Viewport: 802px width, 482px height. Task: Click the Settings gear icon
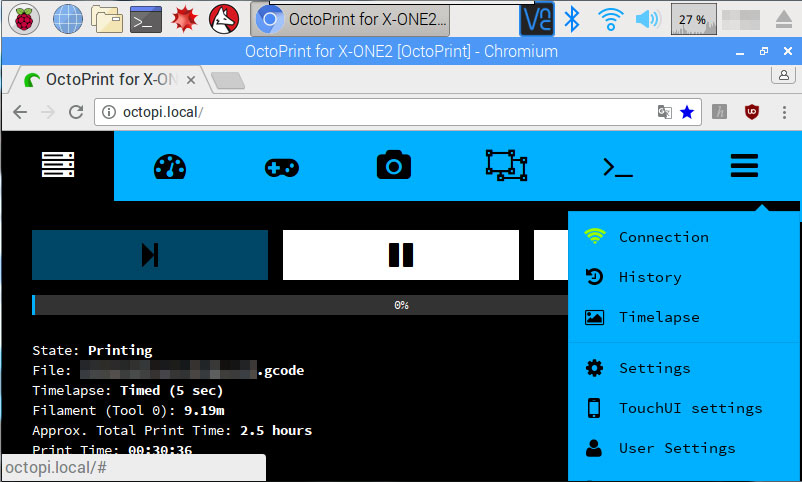tap(594, 368)
